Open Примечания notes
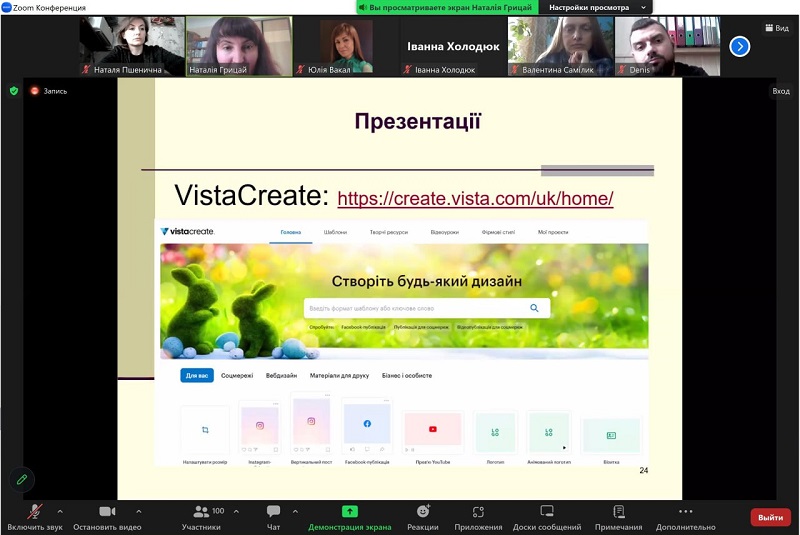800x535 pixels. (x=618, y=518)
